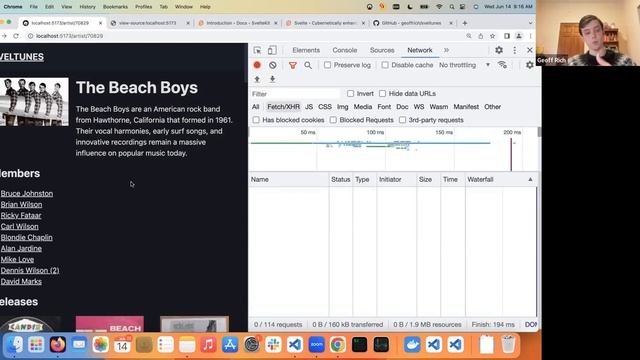The image size is (640, 360).
Task: Open Docker Desktop from the dock
Action: 412,344
